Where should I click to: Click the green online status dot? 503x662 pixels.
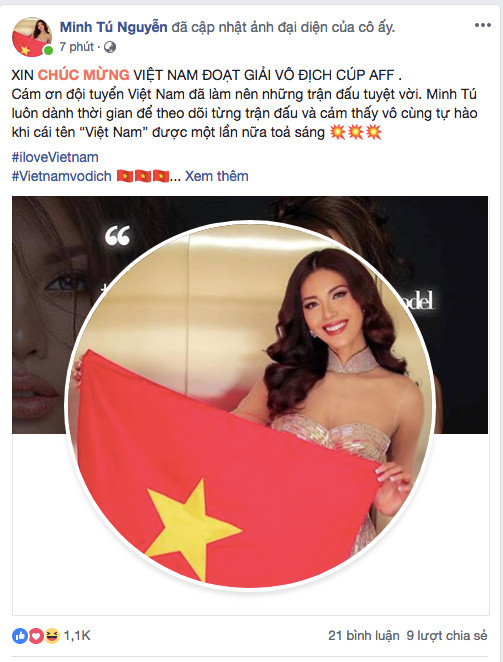click(49, 51)
